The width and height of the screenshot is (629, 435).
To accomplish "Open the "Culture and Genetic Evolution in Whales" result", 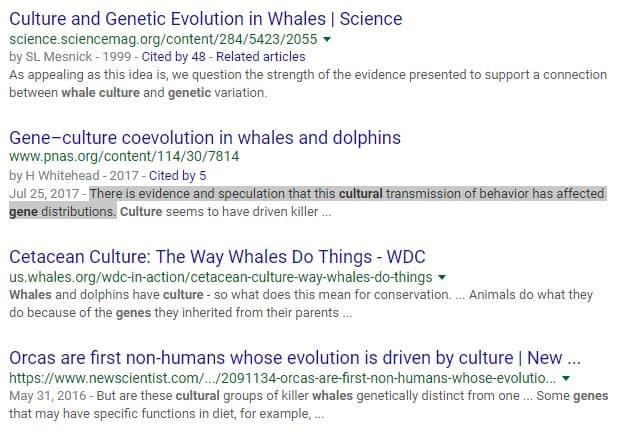I will point(205,19).
